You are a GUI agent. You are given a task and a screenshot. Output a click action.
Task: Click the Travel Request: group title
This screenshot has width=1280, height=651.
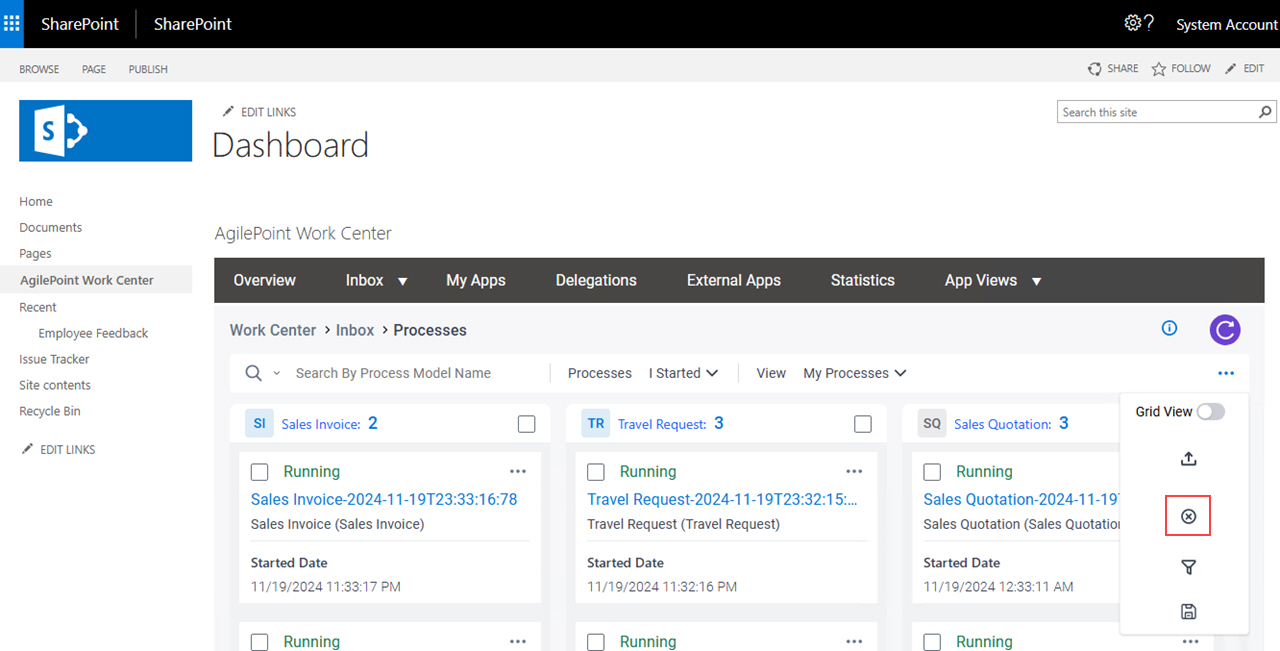tap(662, 424)
